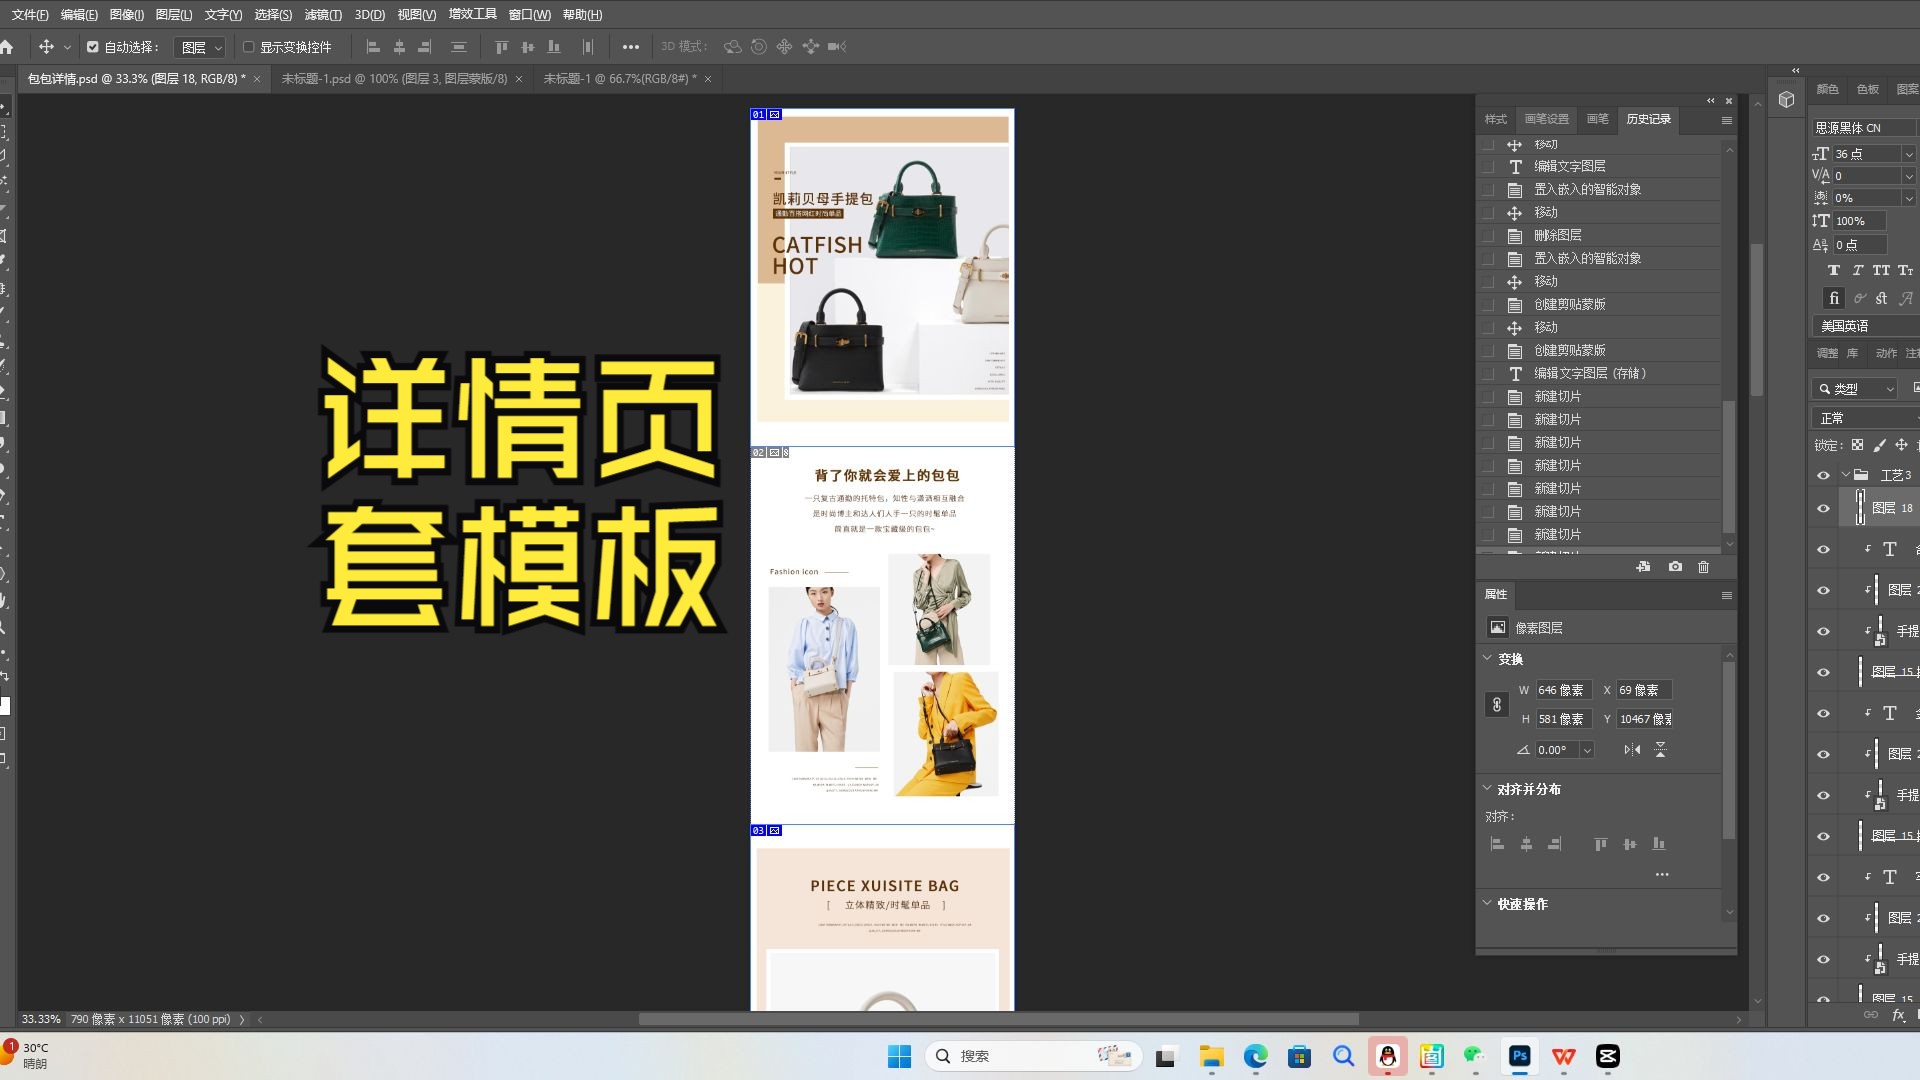Toggle the Auto-Select (自动选择) checkbox
This screenshot has width=1920, height=1080.
(x=93, y=47)
